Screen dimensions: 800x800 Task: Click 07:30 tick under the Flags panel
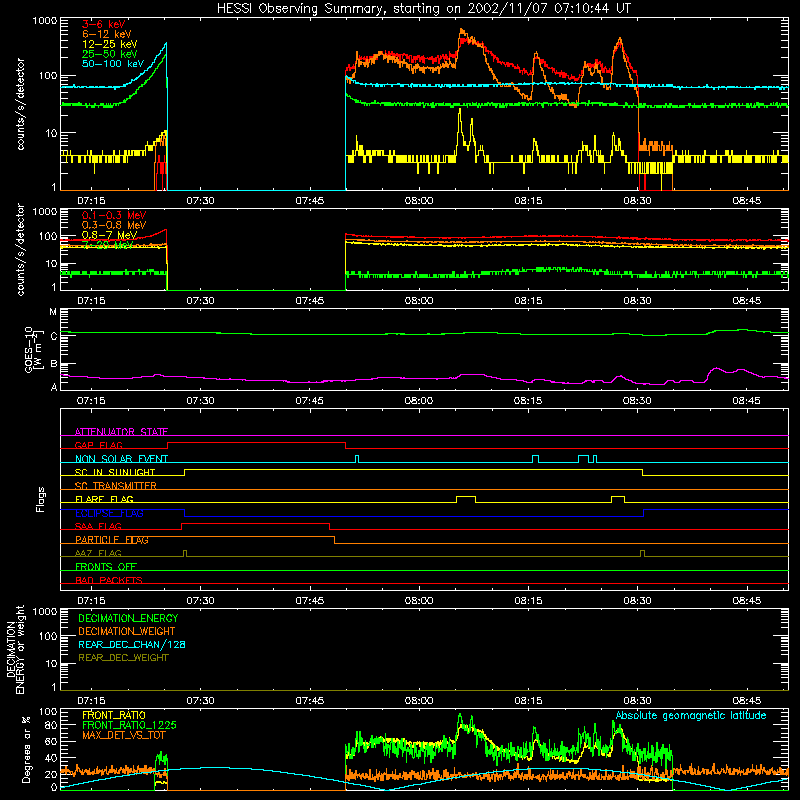(200, 601)
